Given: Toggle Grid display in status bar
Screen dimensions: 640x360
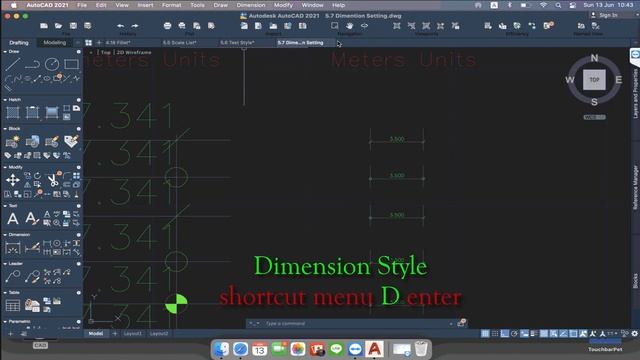Looking at the screenshot, I should point(485,333).
